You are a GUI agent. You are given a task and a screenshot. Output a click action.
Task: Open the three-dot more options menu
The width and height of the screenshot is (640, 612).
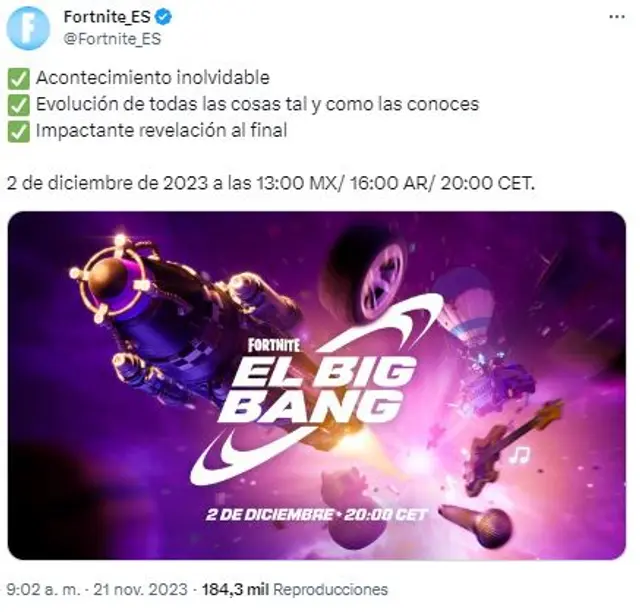617,17
